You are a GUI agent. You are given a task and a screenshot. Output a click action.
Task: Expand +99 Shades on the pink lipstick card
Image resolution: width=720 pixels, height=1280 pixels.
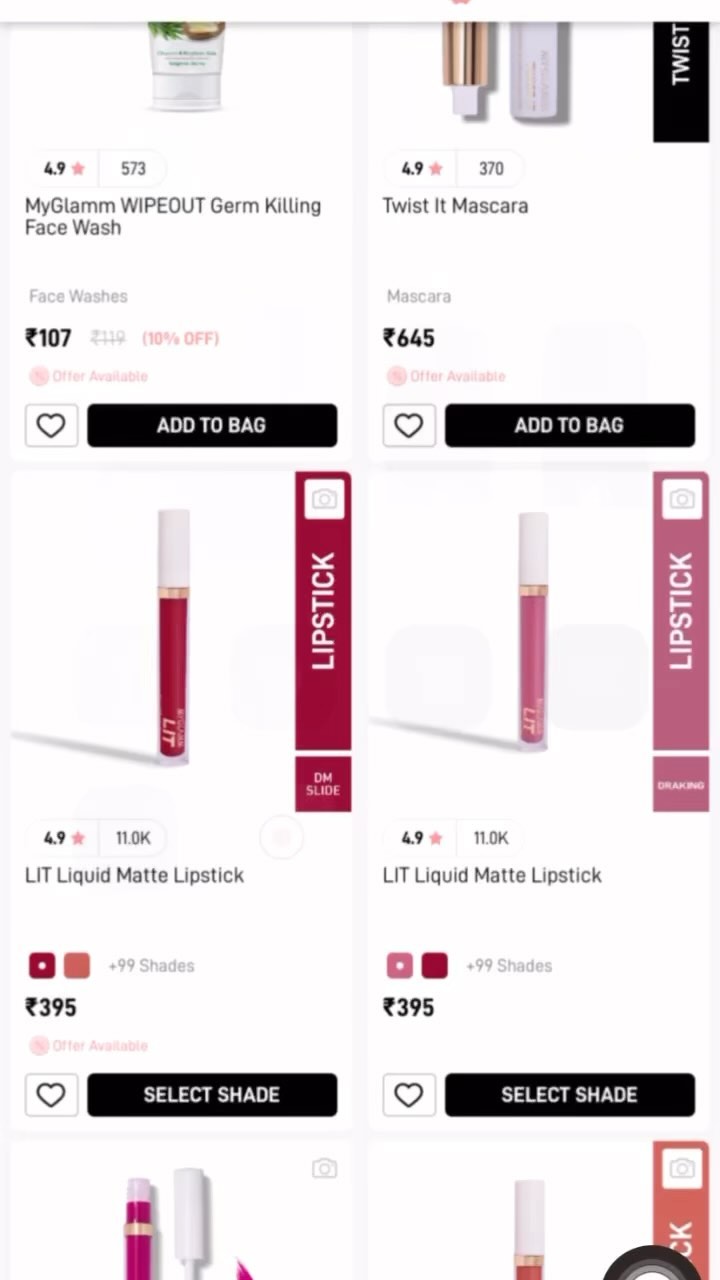(509, 966)
